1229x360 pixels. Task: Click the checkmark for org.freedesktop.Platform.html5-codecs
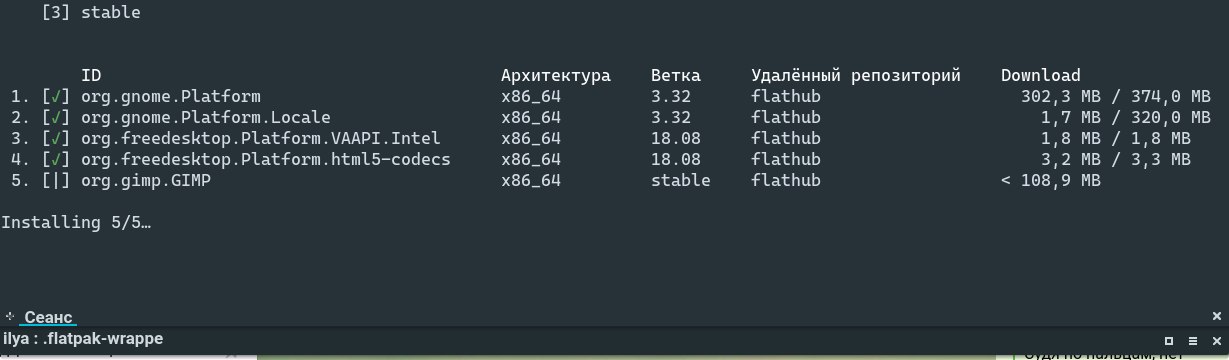coord(56,160)
